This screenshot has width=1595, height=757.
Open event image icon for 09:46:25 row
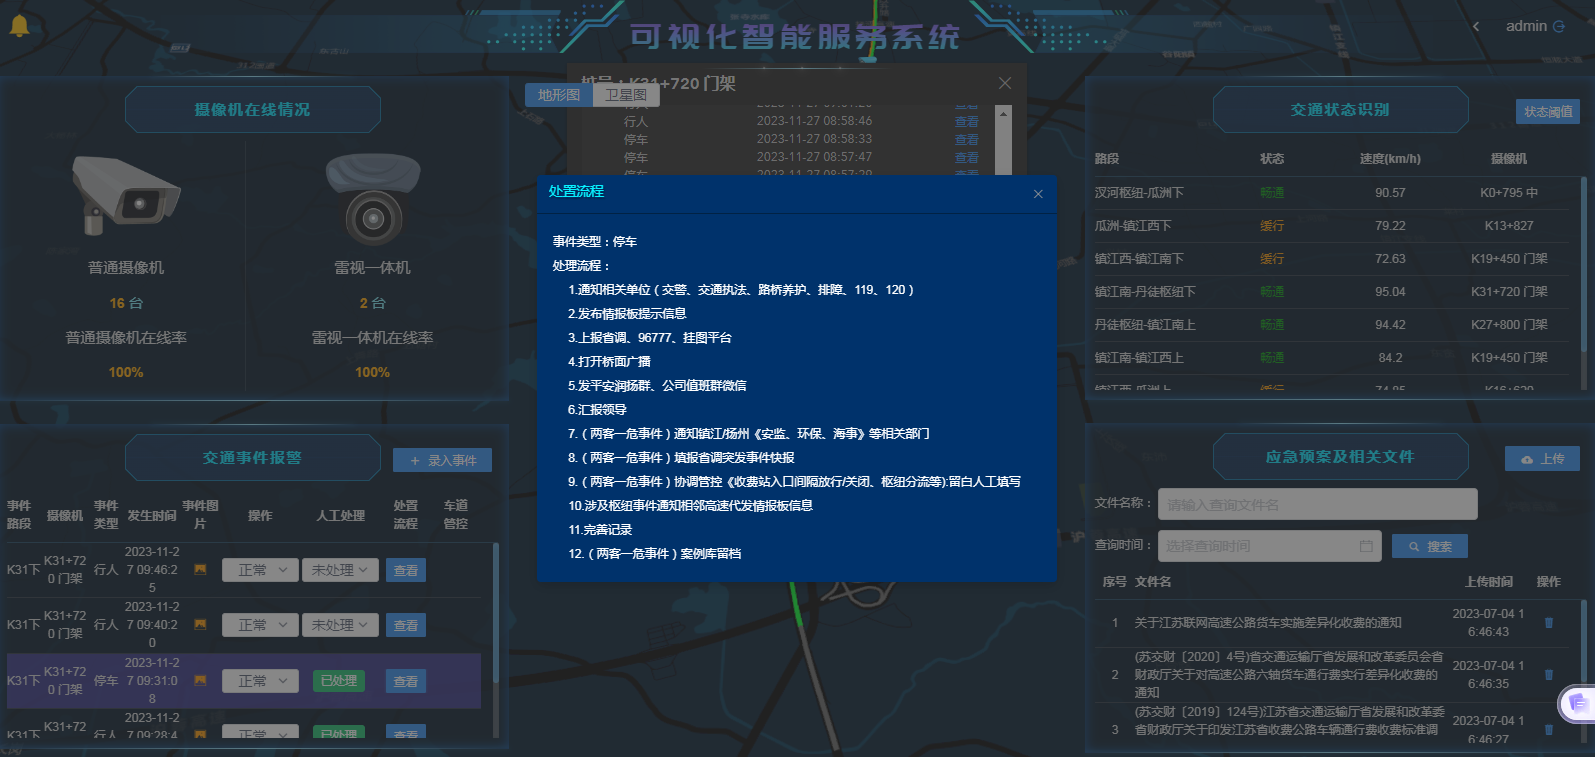click(200, 569)
